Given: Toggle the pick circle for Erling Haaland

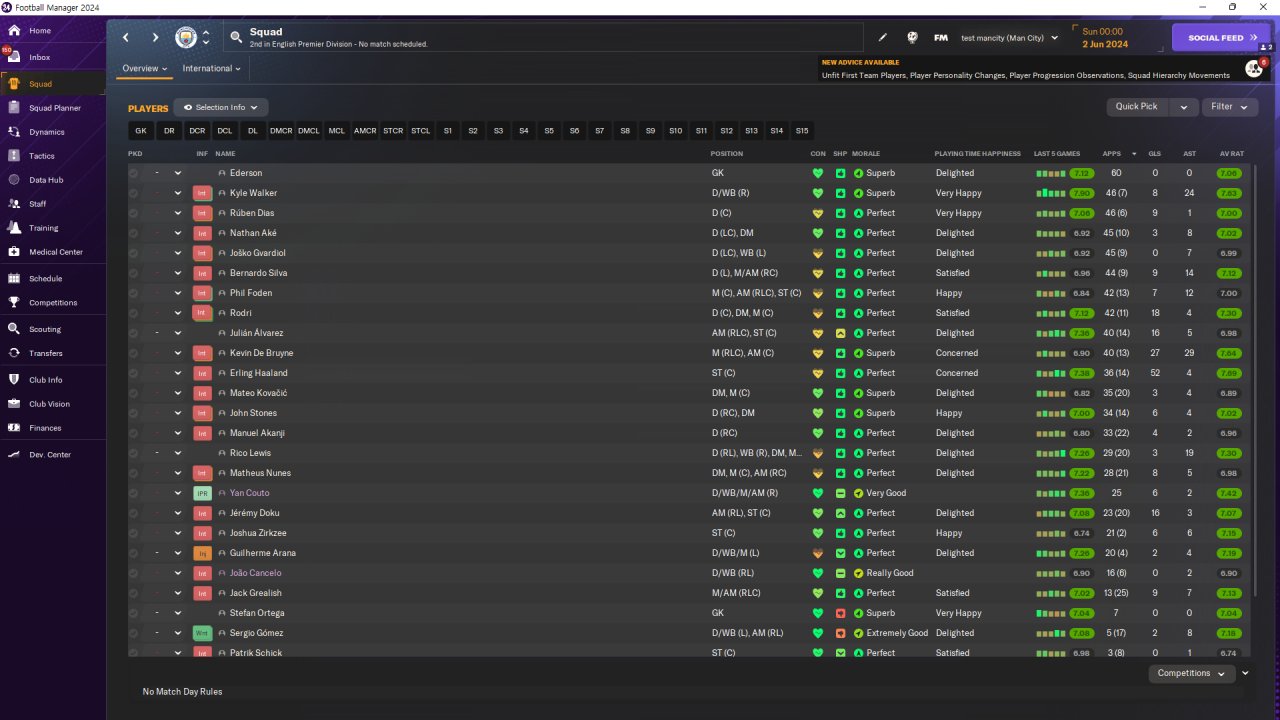Looking at the screenshot, I should 134,373.
